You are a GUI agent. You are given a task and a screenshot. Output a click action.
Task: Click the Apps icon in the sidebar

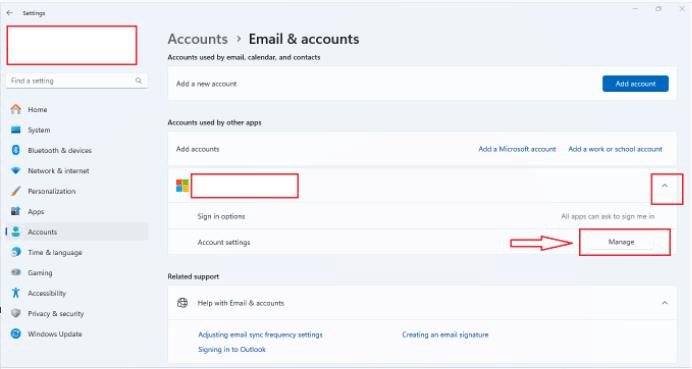[16, 211]
